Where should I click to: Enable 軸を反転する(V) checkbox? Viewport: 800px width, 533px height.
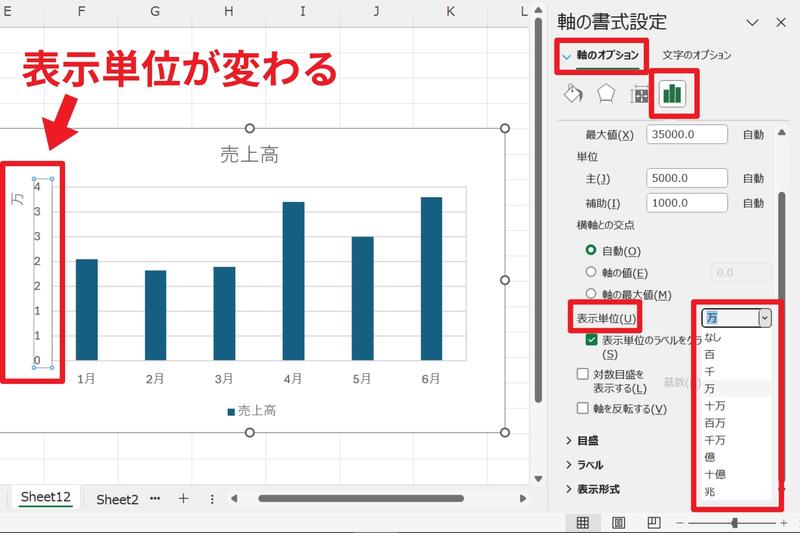point(583,408)
